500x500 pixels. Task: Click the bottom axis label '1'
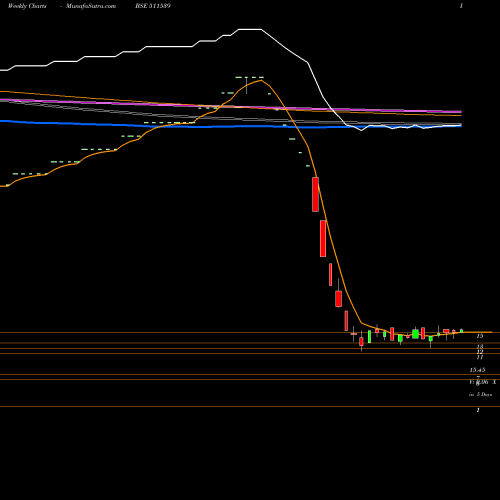(x=478, y=410)
